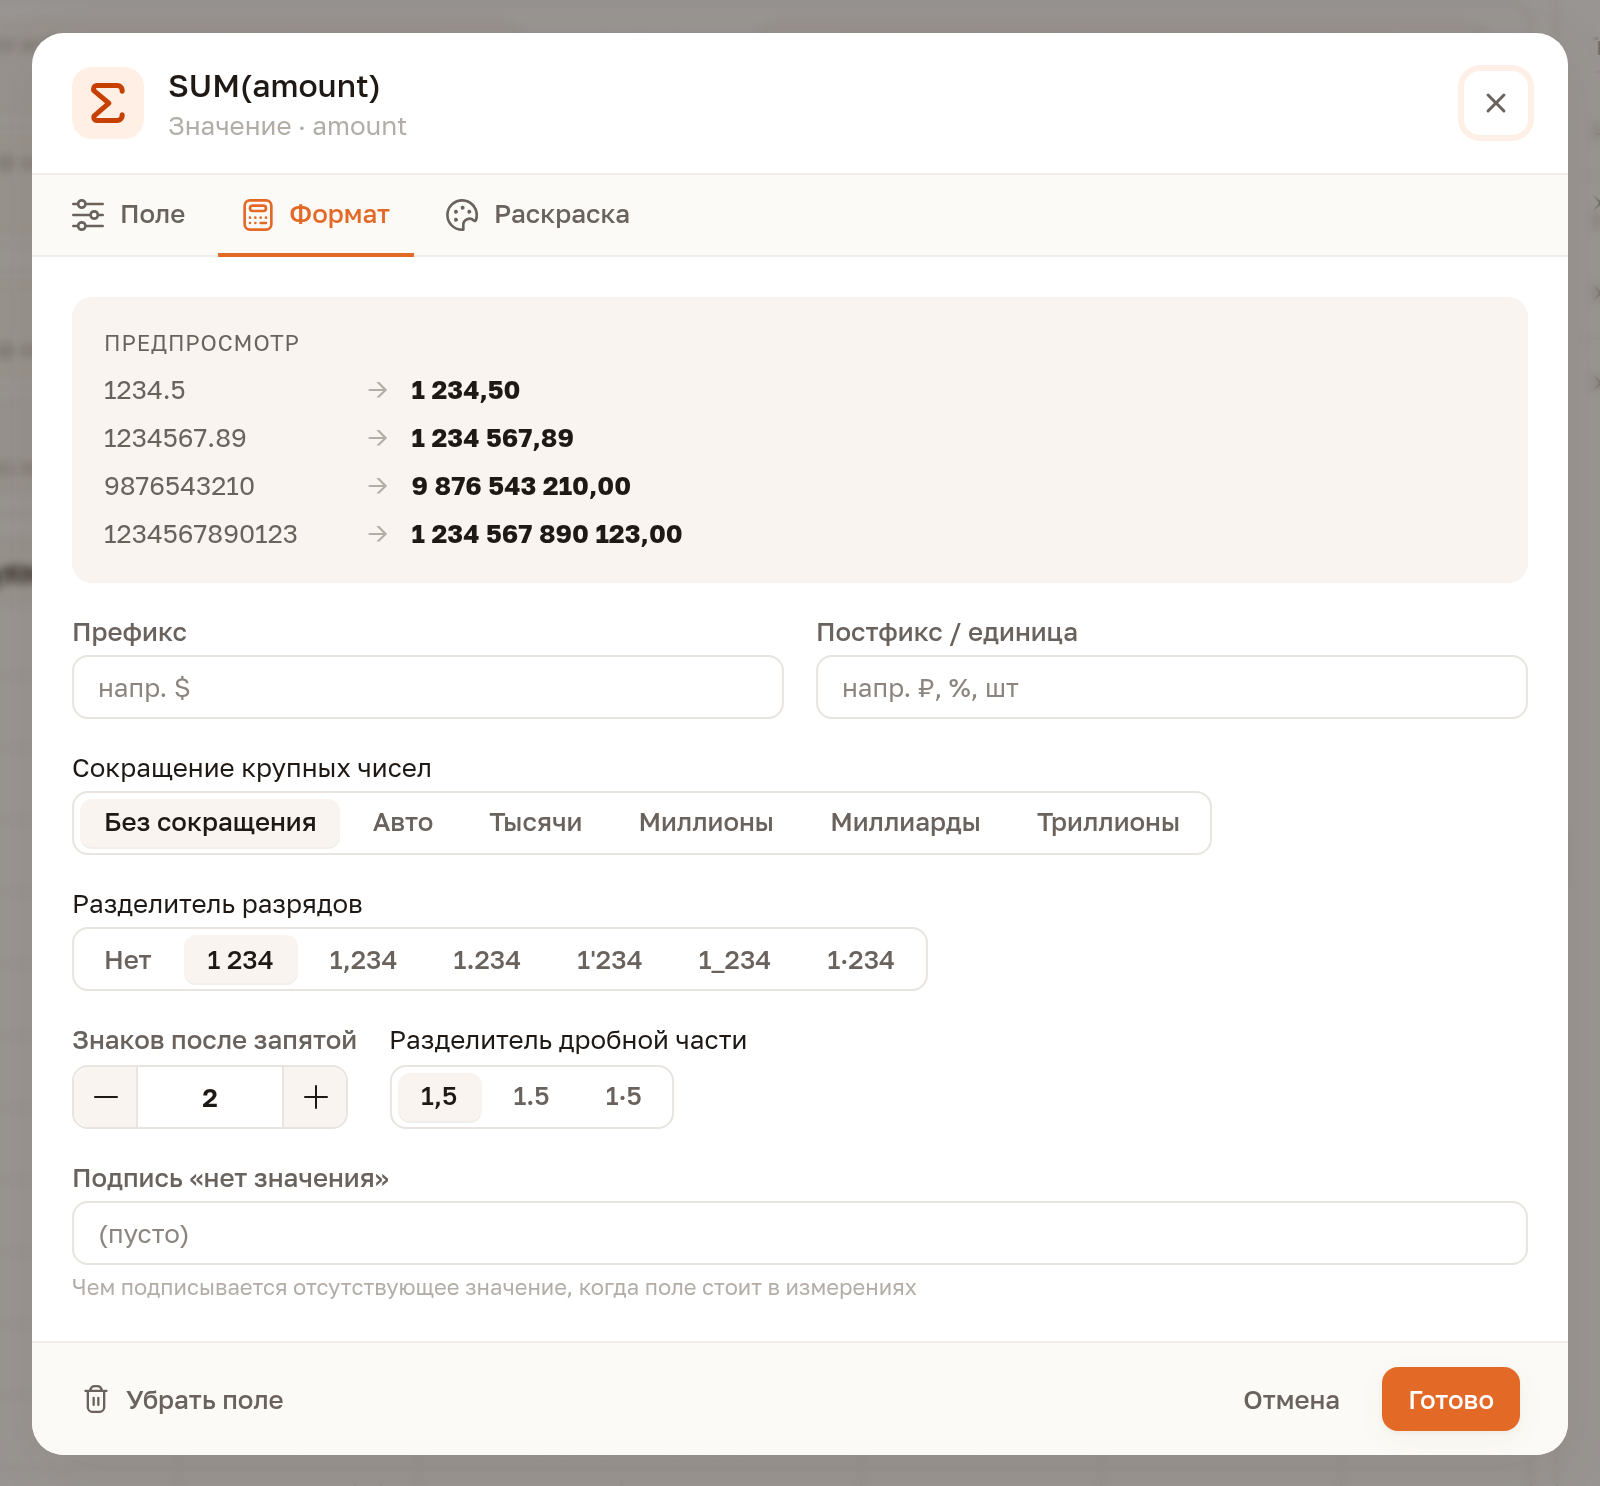Switch to the Поле tab
Screen dimensions: 1600x1486
pyautogui.click(x=129, y=214)
